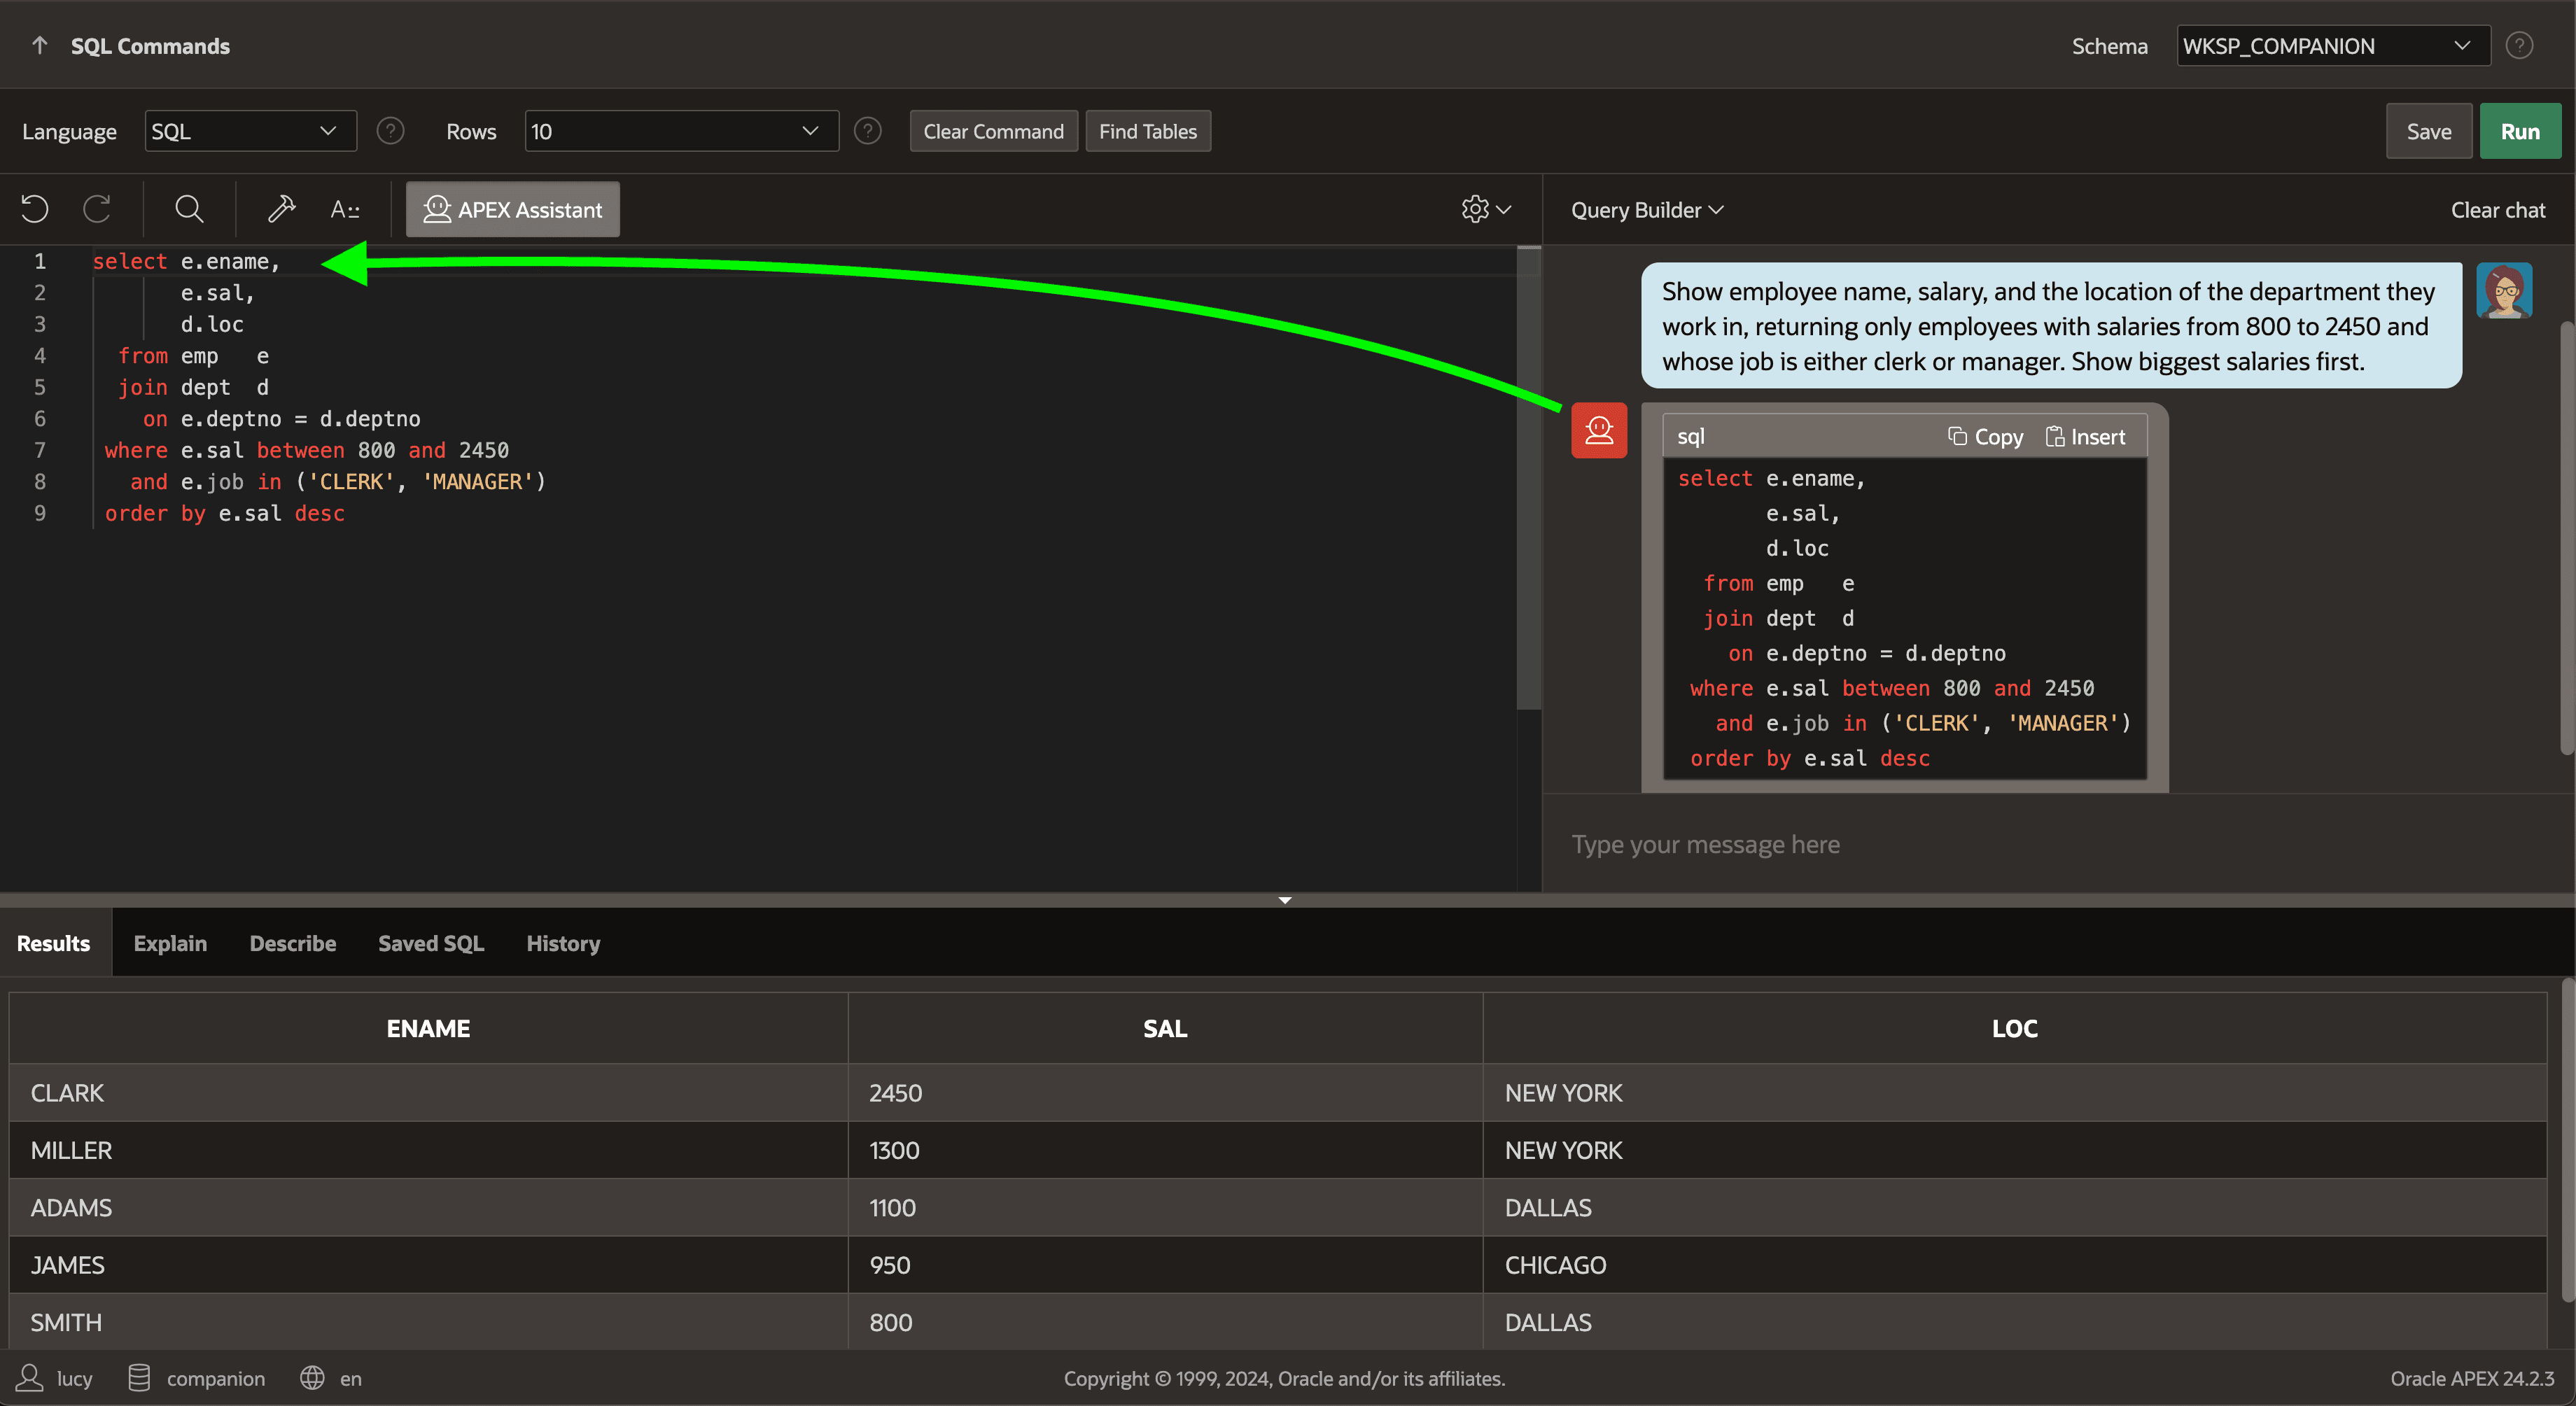The image size is (2576, 1406).
Task: View the History tab
Action: click(x=563, y=943)
